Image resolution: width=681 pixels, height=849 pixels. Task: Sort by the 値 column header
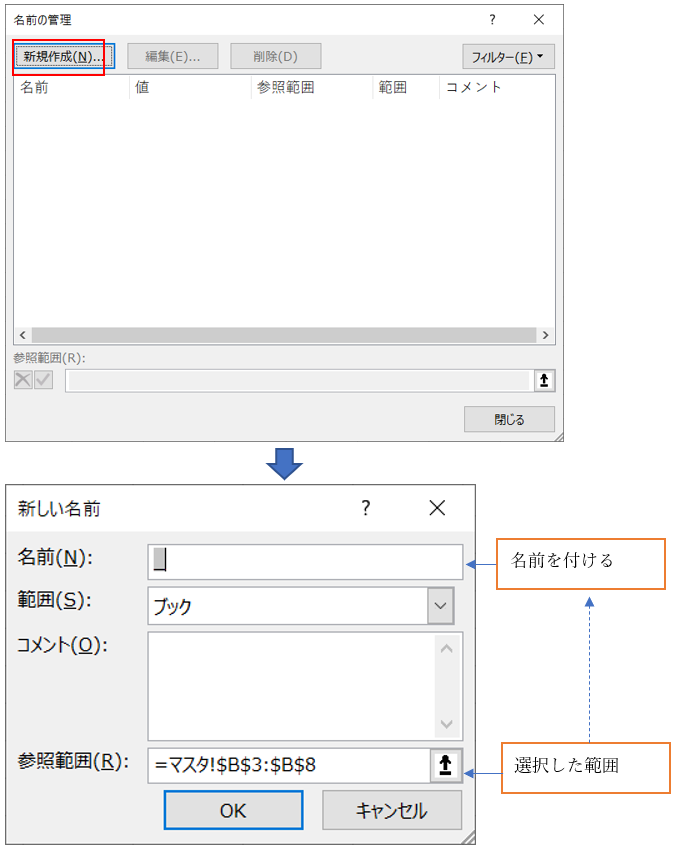[190, 87]
